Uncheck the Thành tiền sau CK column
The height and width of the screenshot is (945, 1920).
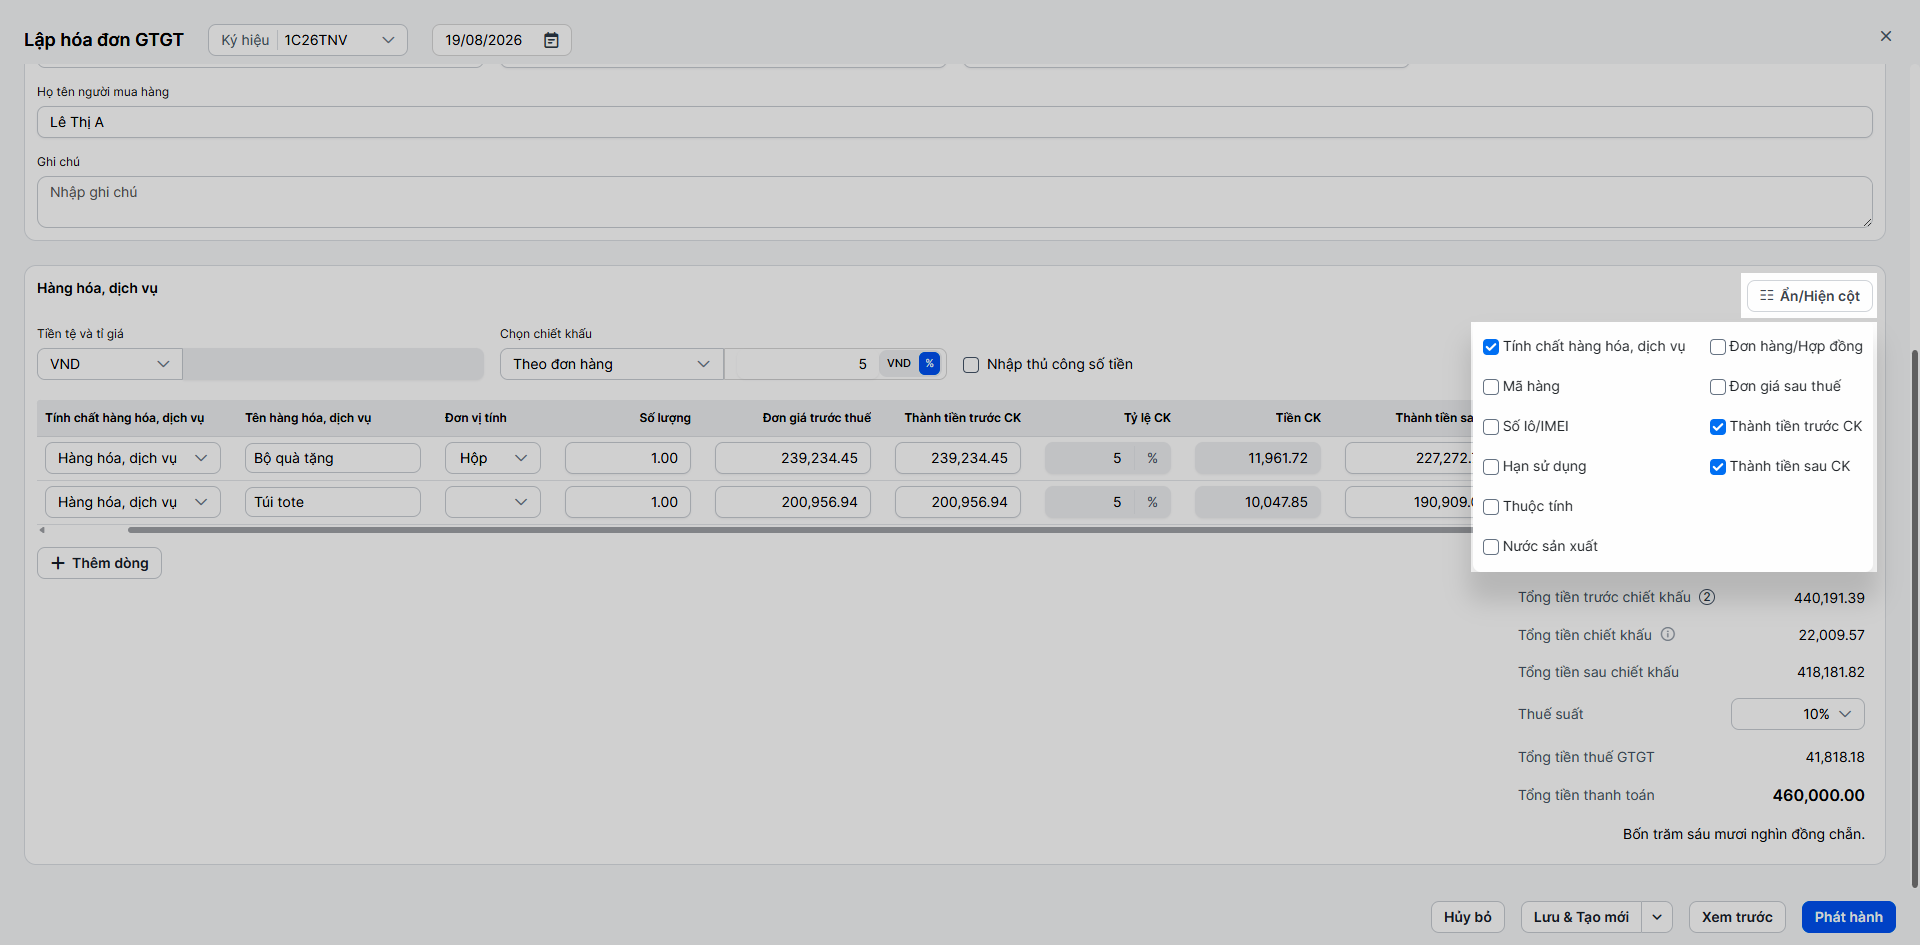pos(1718,467)
